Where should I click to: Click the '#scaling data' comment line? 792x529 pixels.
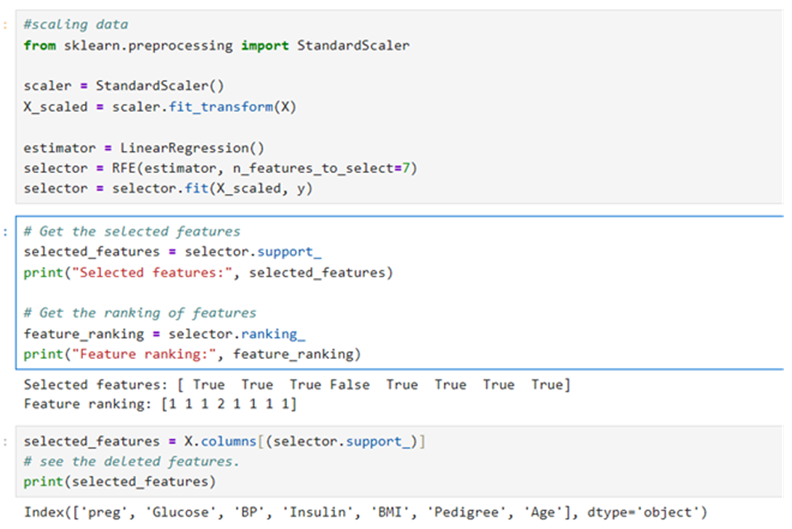point(75,24)
